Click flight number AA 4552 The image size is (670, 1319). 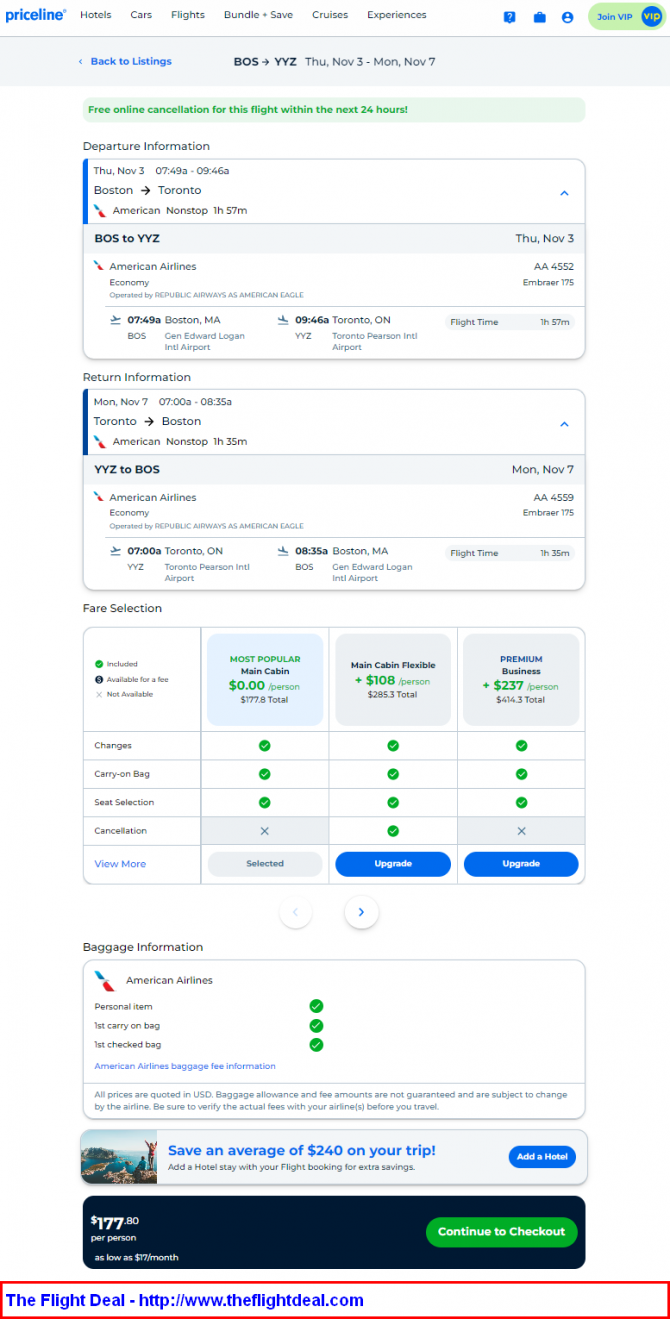coord(553,266)
